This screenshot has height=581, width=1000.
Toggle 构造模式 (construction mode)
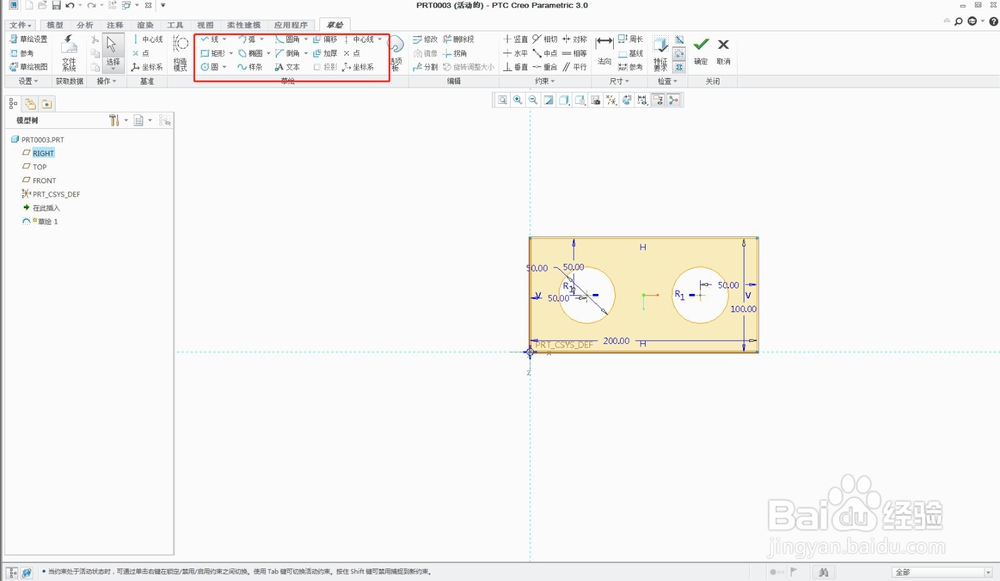pyautogui.click(x=180, y=51)
